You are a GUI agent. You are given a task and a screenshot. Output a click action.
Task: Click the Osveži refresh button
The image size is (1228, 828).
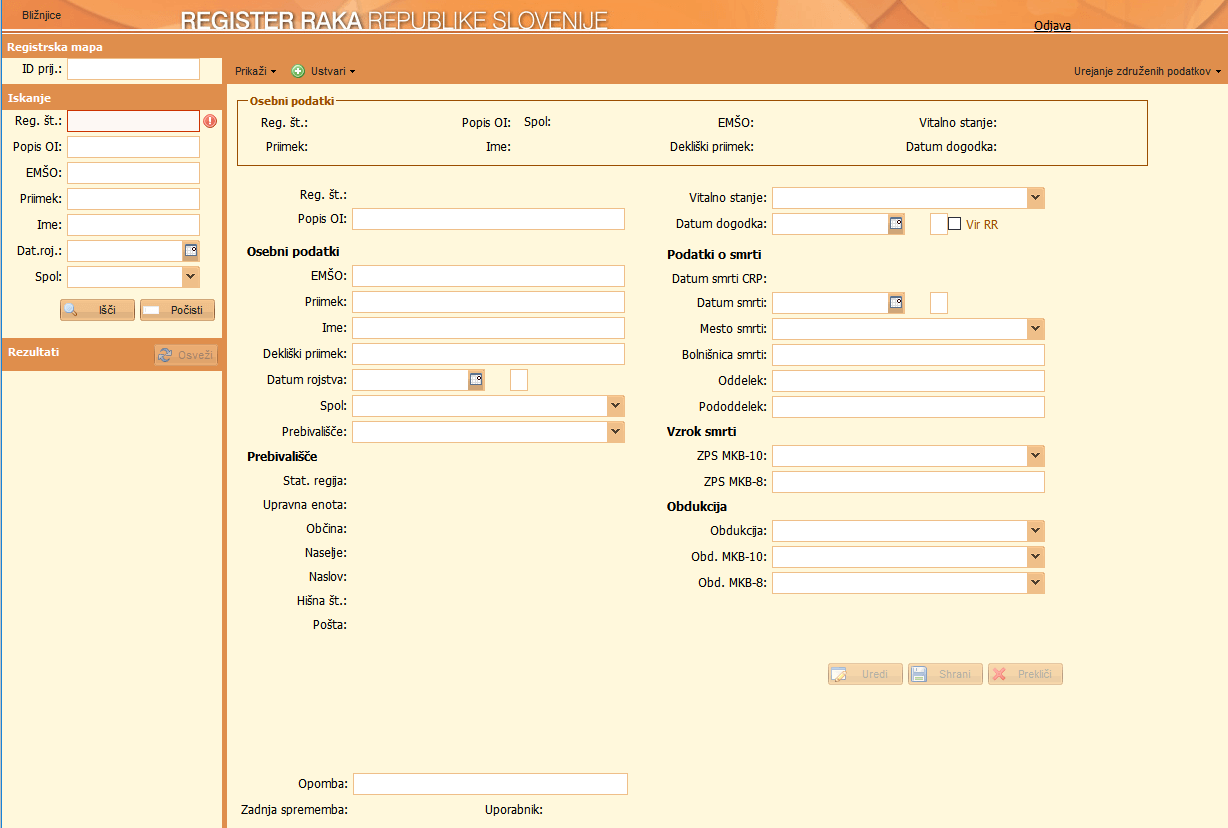[186, 355]
